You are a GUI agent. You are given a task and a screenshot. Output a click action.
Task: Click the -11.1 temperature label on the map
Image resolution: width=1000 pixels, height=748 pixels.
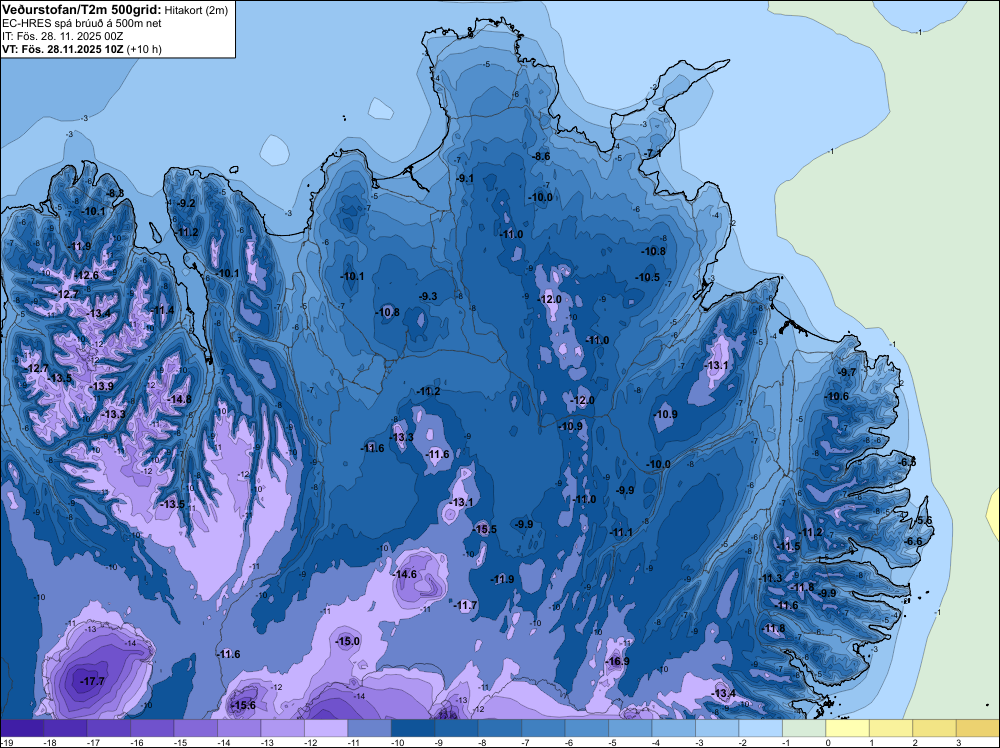pyautogui.click(x=621, y=532)
